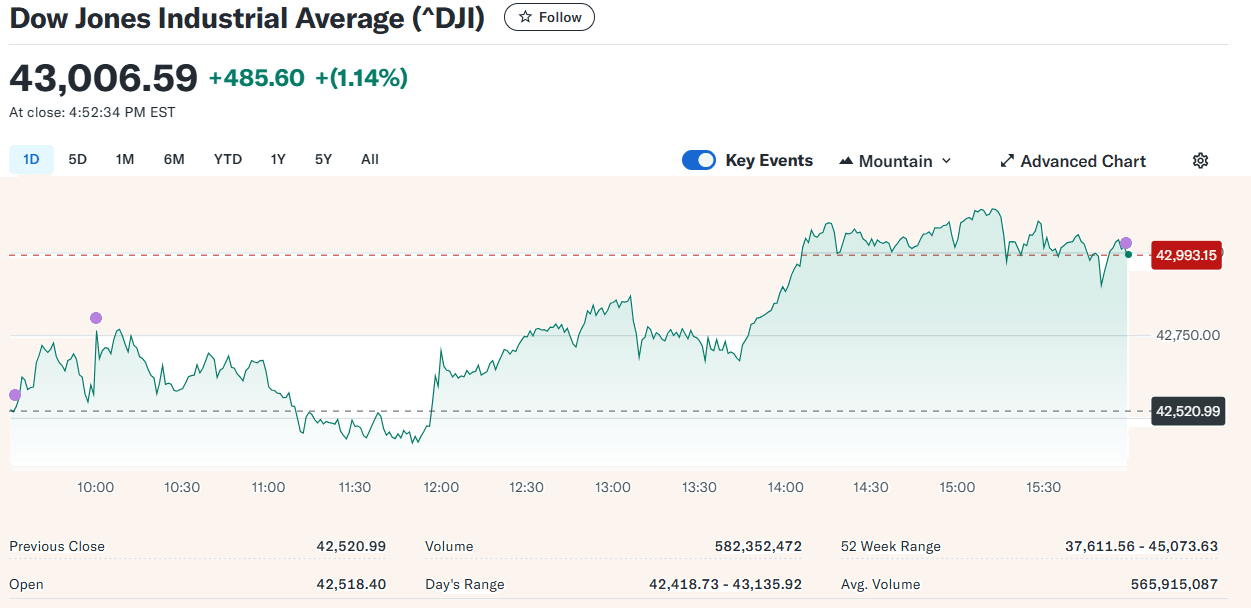Open the Advanced Chart expand icon link
This screenshot has height=608, width=1251.
pyautogui.click(x=1073, y=161)
